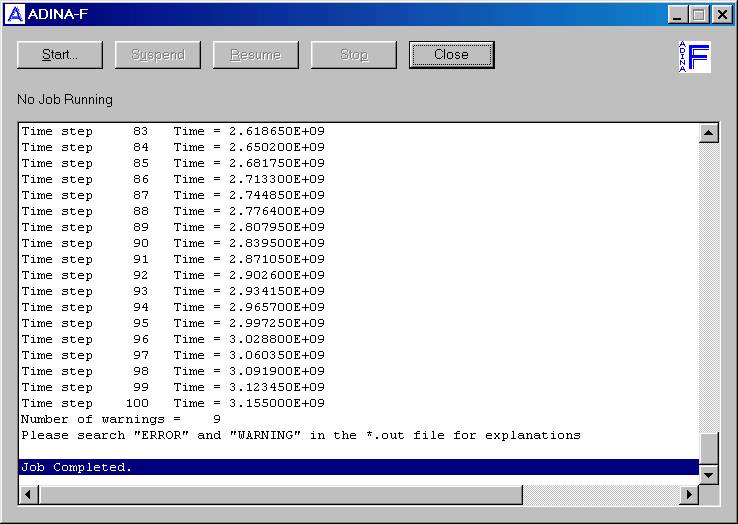Select the highlighted "Job Completed." line
Screen dimensions: 738x524
pyautogui.click(x=77, y=467)
